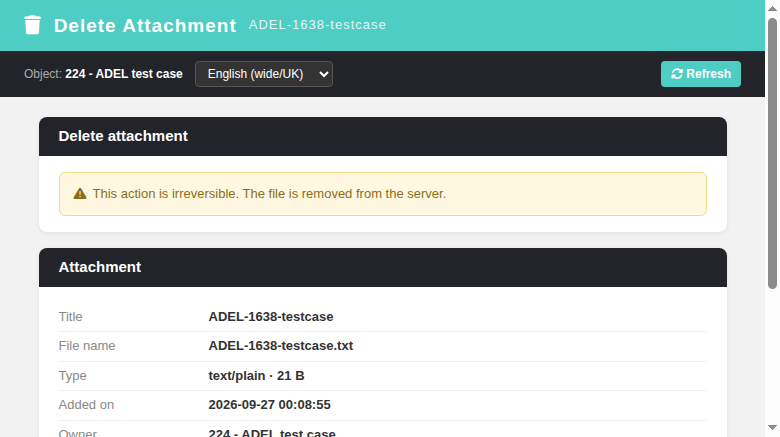Click the 'This action is irreversible' warning text
The height and width of the screenshot is (437, 780).
tap(269, 194)
